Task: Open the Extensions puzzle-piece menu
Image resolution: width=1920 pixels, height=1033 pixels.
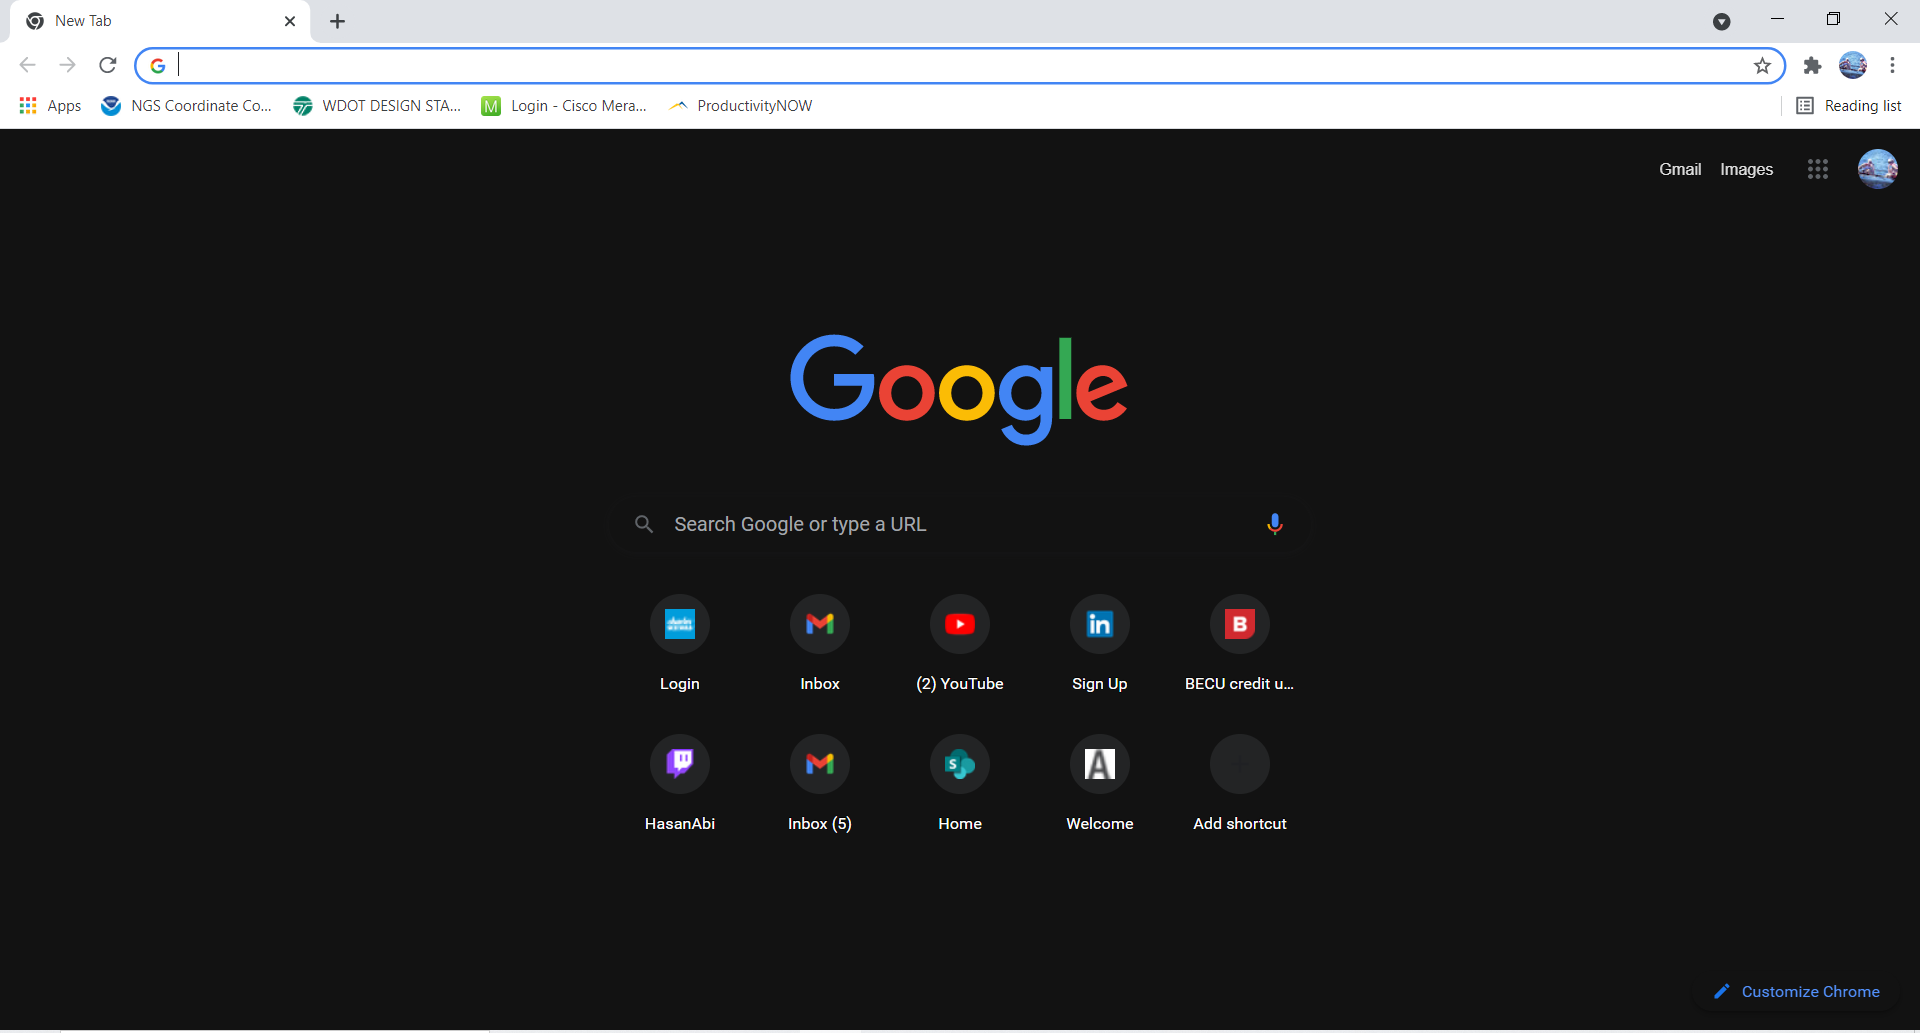Action: (x=1812, y=66)
